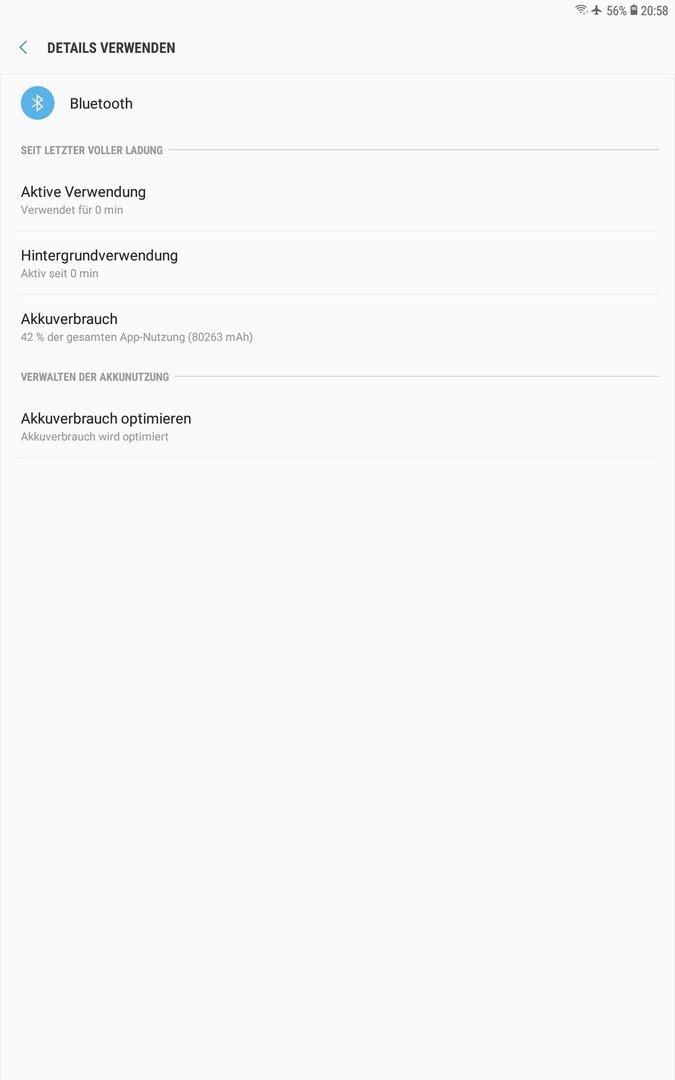
Task: Tap the Akkuverbrauch wird optimiert subtitle
Action: click(94, 437)
